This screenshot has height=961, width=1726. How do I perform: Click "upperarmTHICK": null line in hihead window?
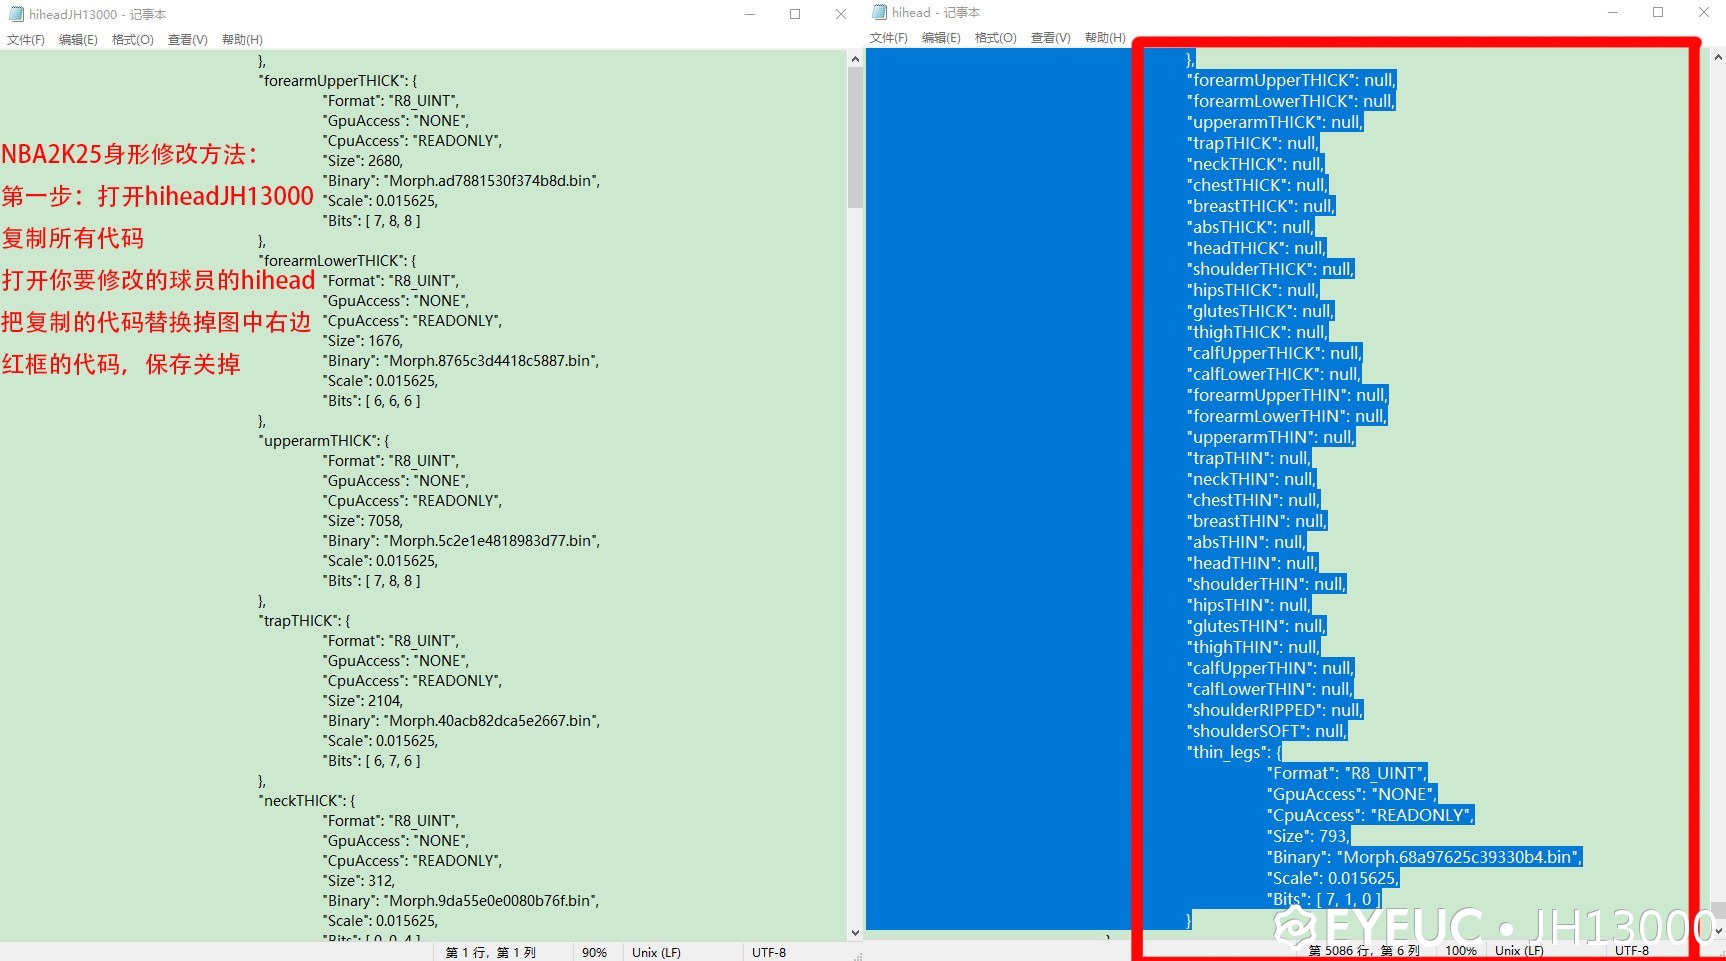click(1275, 122)
